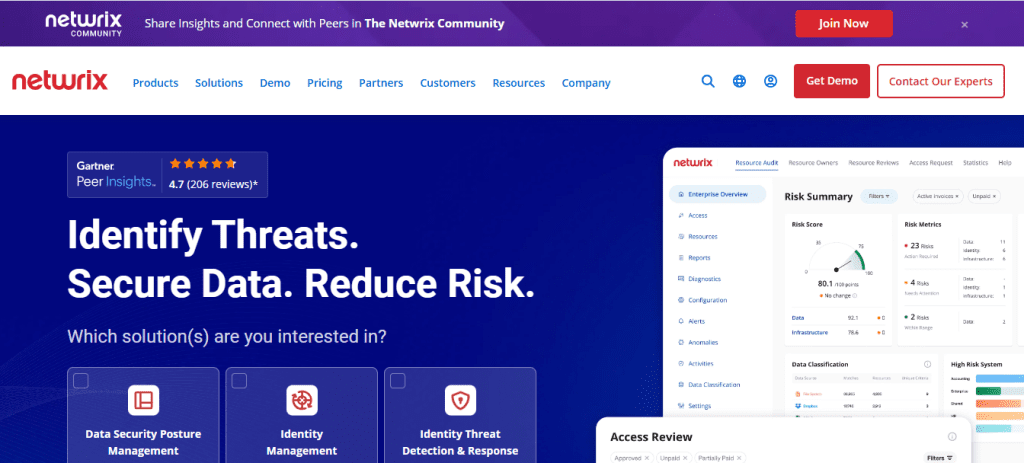Remove the Unpaid chip in Risk Summary
Image resolution: width=1024 pixels, height=463 pixels.
995,196
